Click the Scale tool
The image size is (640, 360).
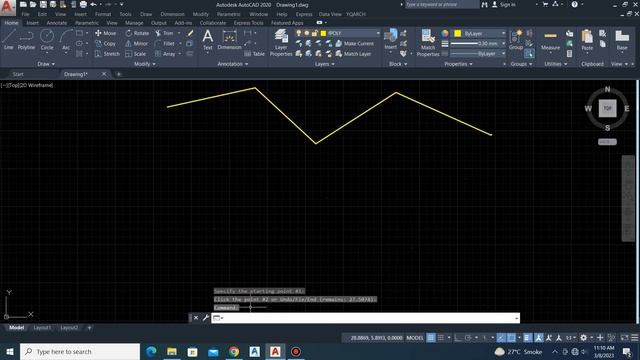tap(136, 54)
